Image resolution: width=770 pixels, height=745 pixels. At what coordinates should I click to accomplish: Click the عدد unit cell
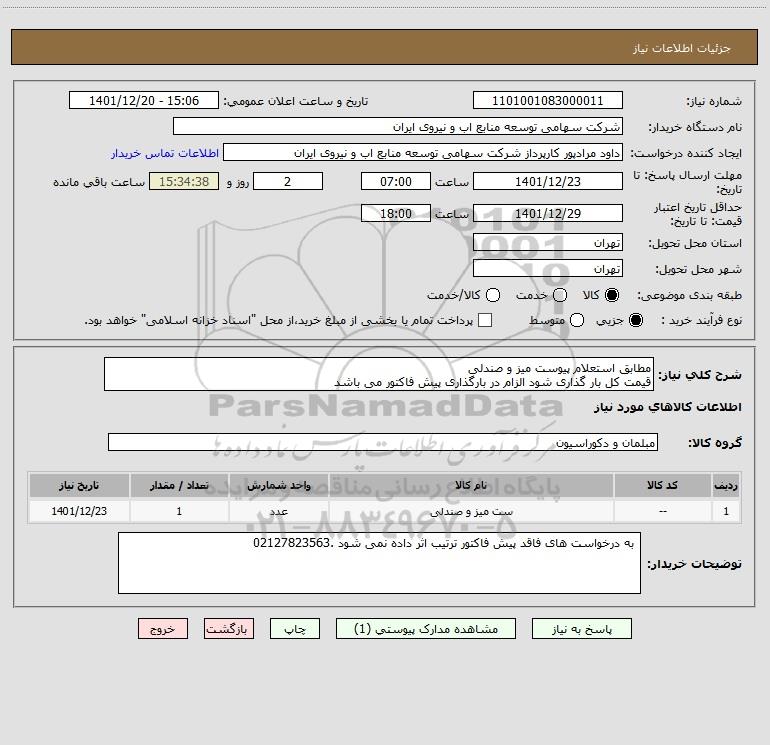278,511
